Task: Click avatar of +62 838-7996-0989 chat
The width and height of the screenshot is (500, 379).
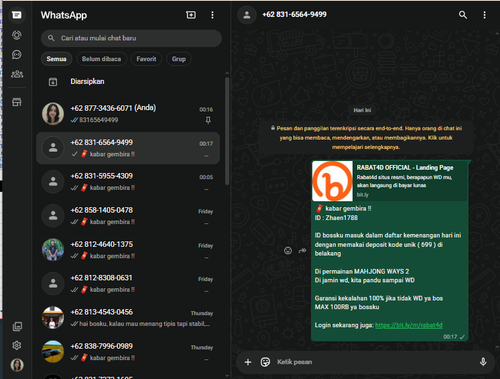Action: coord(53,352)
